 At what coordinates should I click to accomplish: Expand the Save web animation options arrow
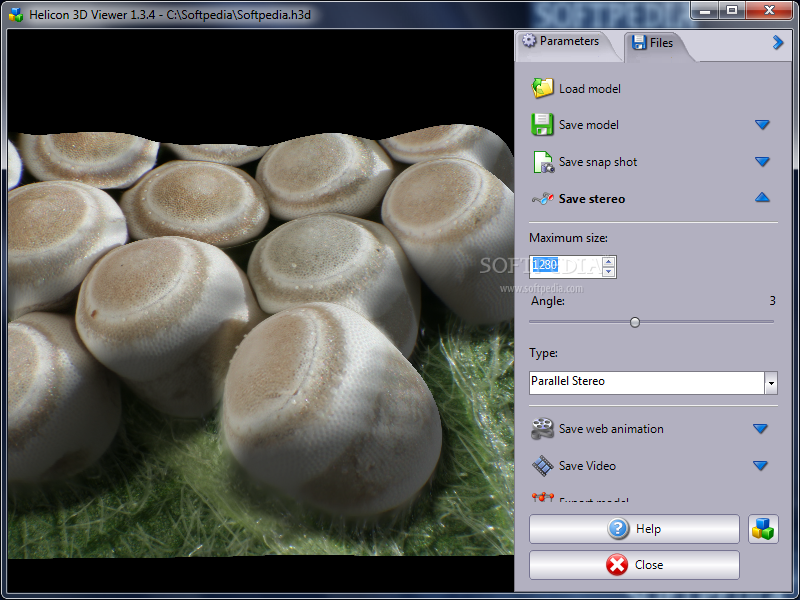pyautogui.click(x=760, y=429)
